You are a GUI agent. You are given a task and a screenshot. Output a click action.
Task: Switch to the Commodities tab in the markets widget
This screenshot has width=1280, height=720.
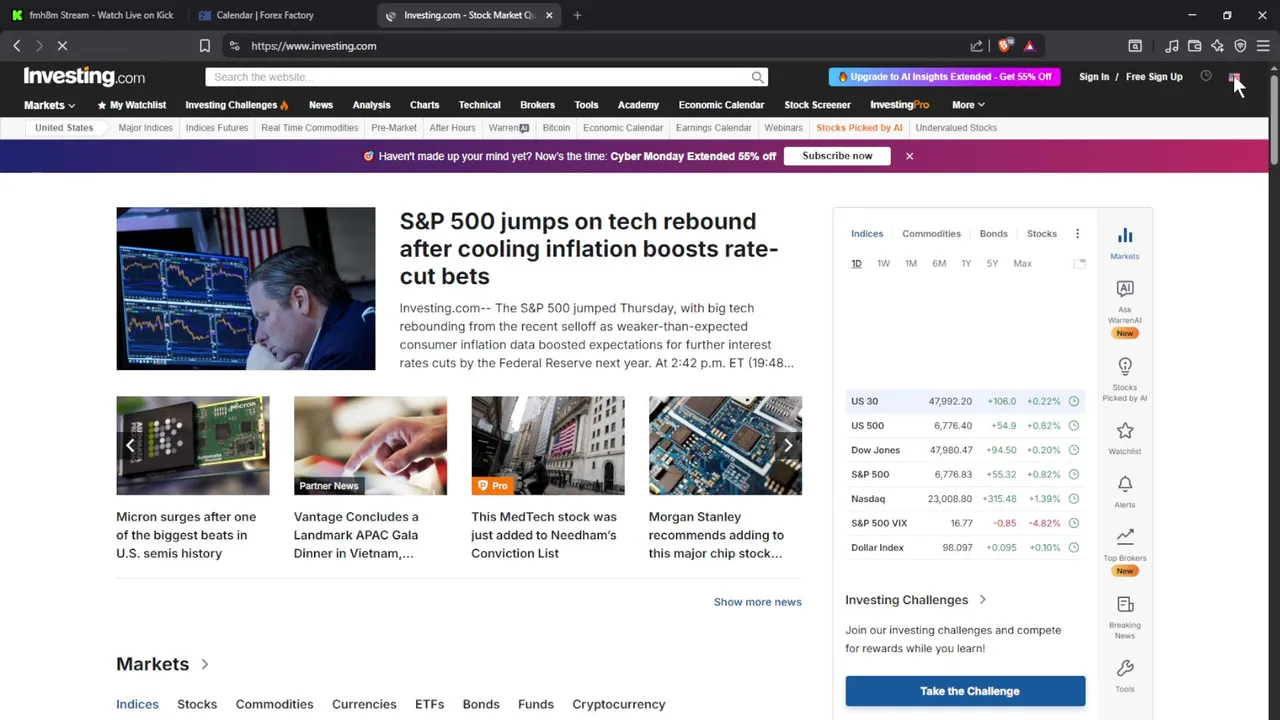(931, 234)
